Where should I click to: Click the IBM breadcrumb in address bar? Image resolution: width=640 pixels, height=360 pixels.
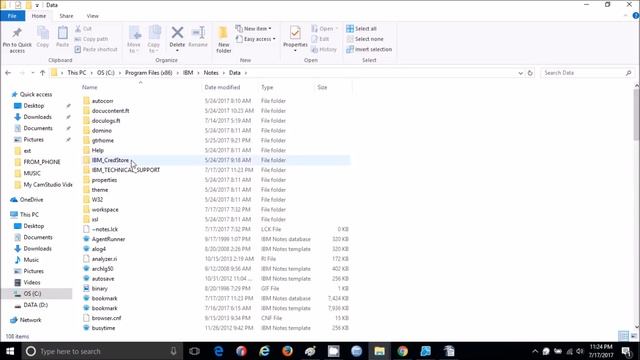point(188,73)
